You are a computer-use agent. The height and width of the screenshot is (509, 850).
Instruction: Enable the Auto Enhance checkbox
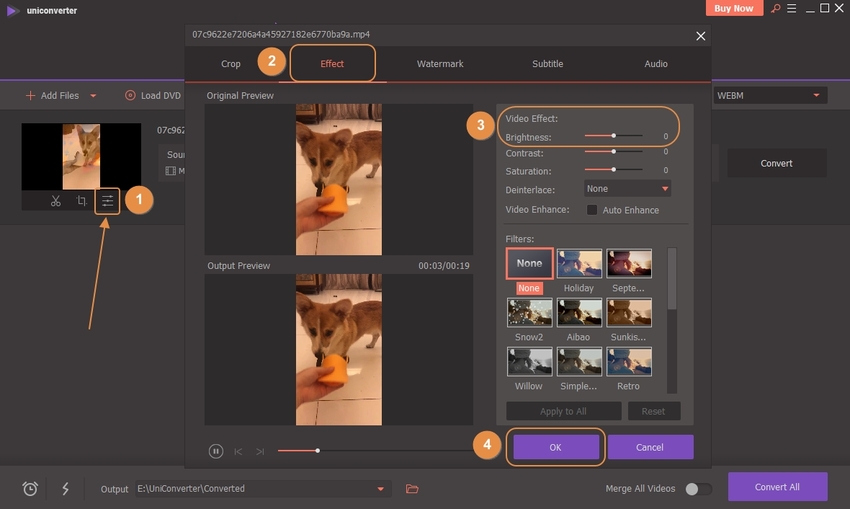pos(592,210)
